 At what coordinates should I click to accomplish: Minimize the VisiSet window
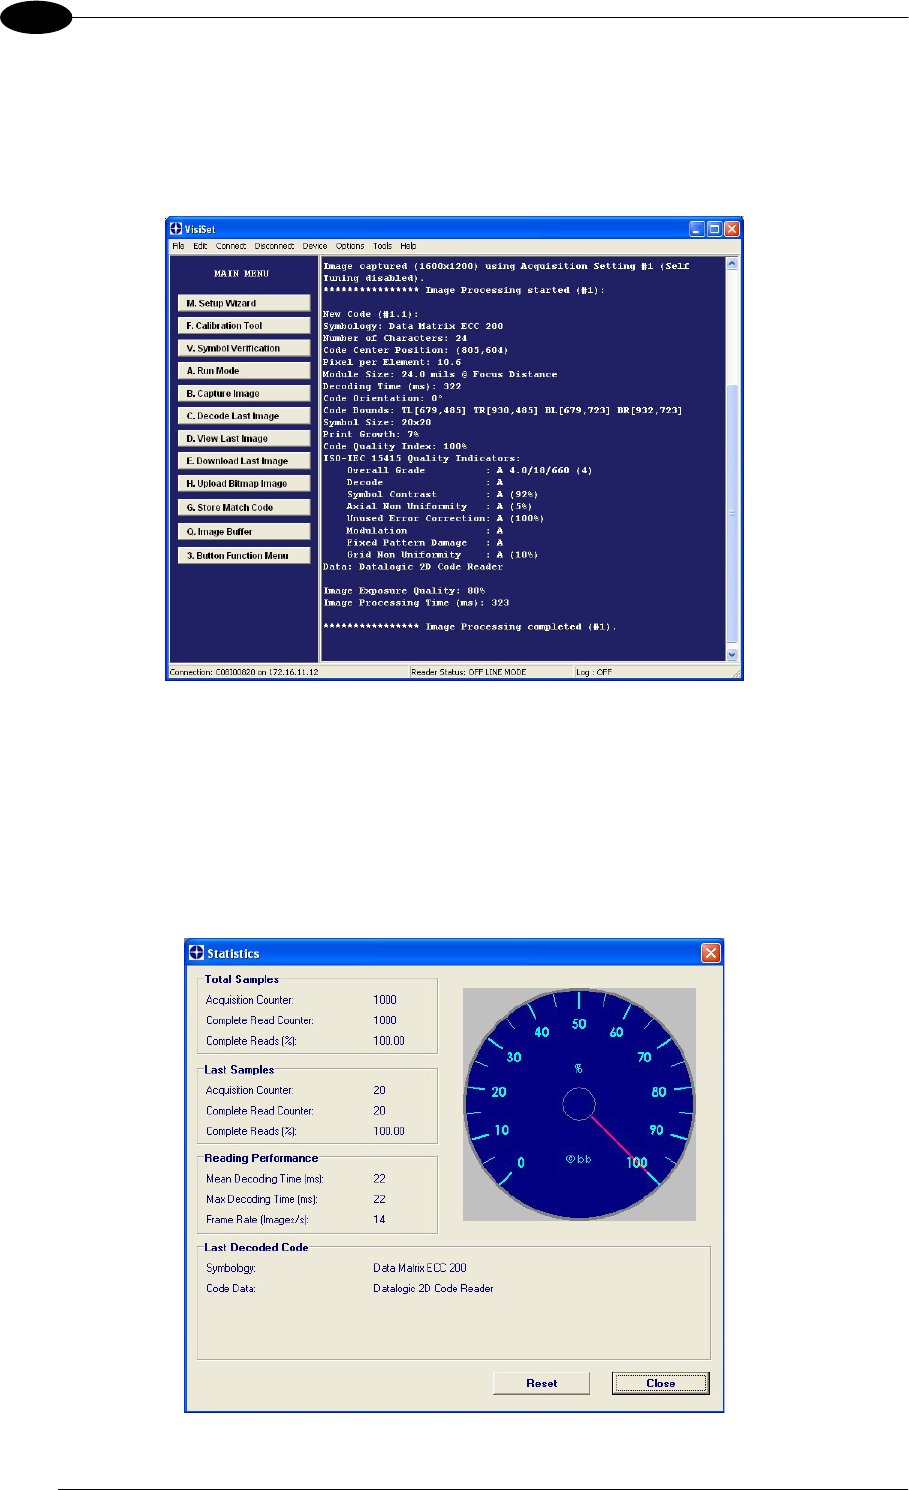[697, 229]
